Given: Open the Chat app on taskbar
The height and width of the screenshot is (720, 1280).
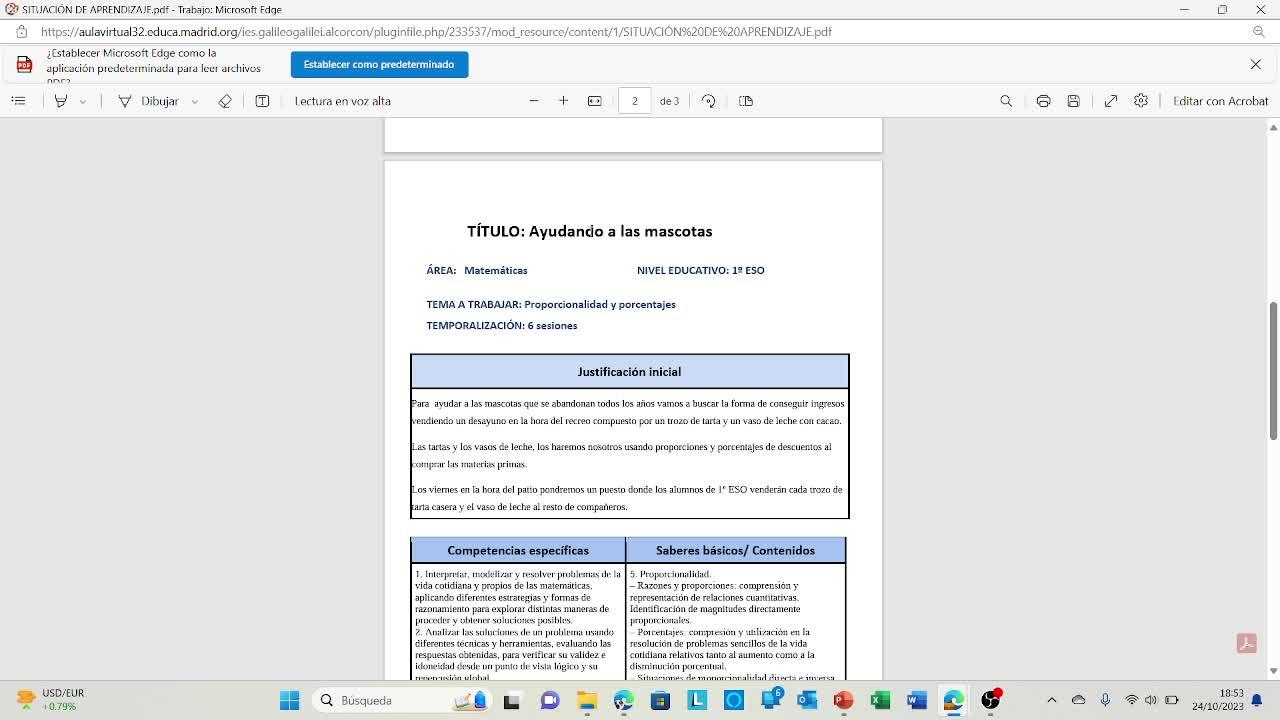Looking at the screenshot, I should point(550,700).
